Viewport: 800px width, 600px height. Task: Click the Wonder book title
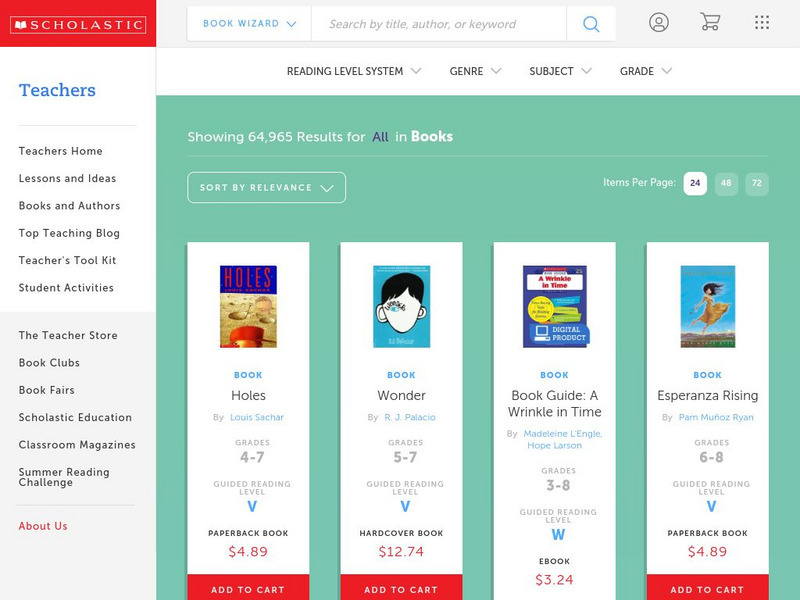click(402, 395)
